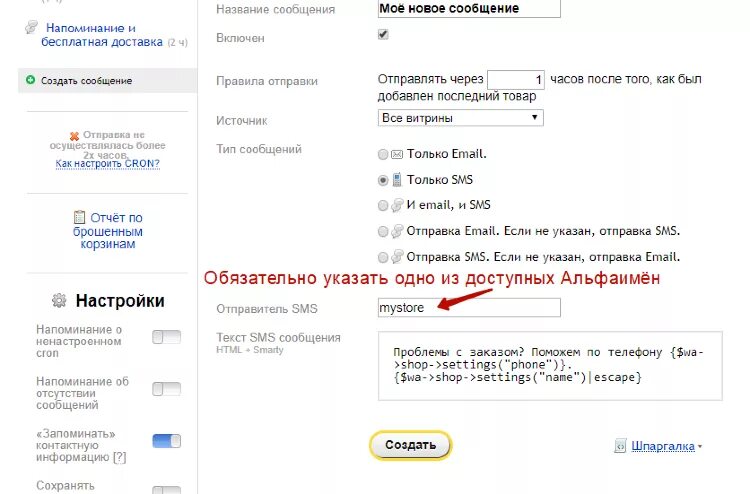Click the icon beside Отправка SMS. Если не указан
The width and height of the screenshot is (750, 494).
pyautogui.click(x=397, y=257)
